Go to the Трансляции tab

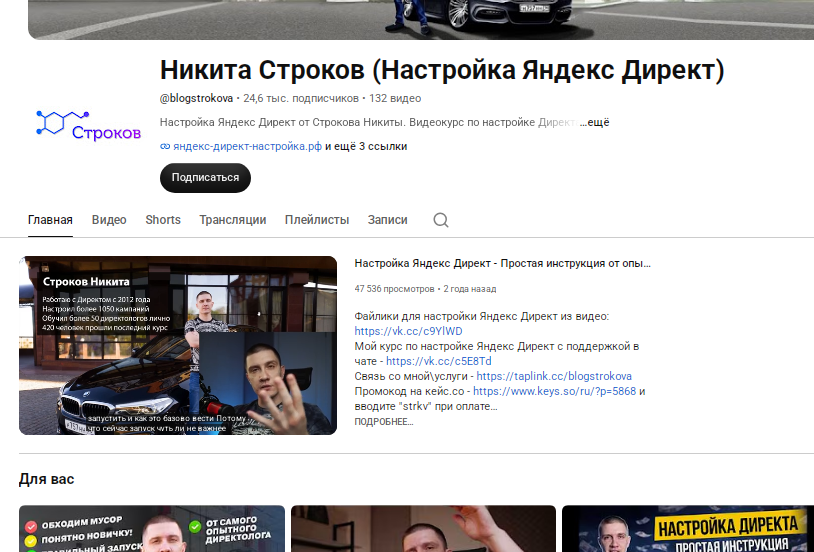(233, 220)
